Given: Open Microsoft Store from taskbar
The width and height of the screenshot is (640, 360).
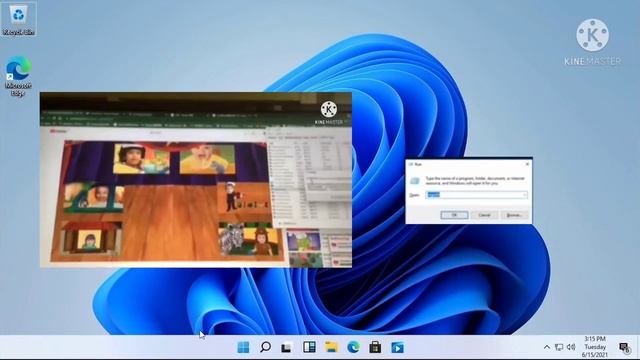Looking at the screenshot, I should tap(375, 347).
